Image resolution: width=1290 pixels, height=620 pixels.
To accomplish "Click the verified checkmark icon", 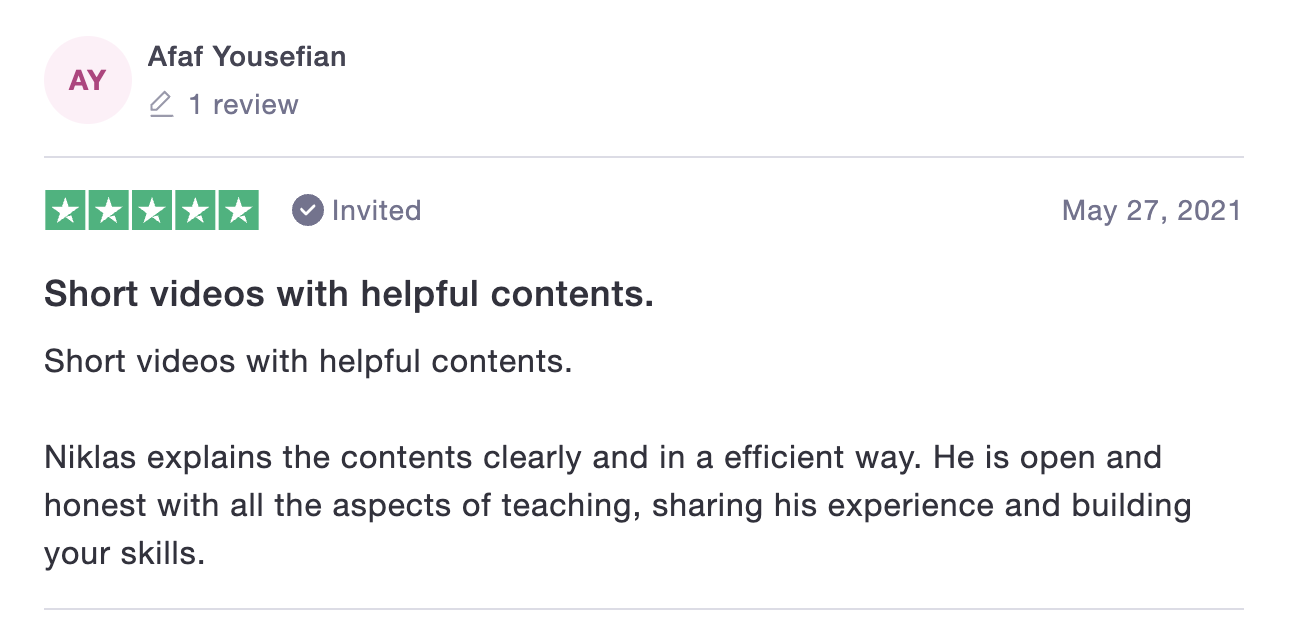I will (x=307, y=210).
